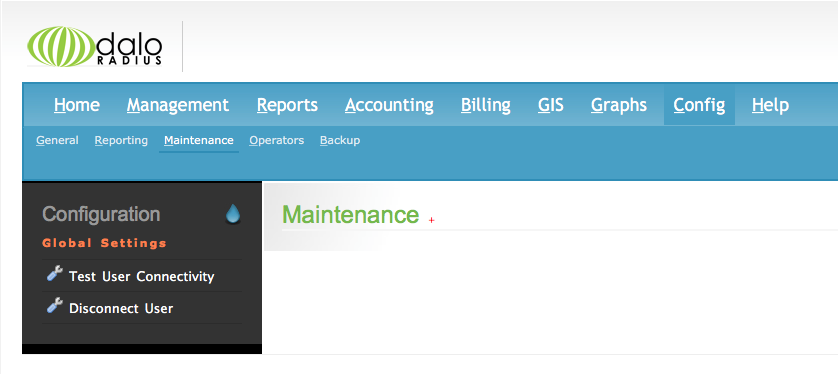Open the Management menu
Screen dimensions: 838x374
pyautogui.click(x=178, y=105)
